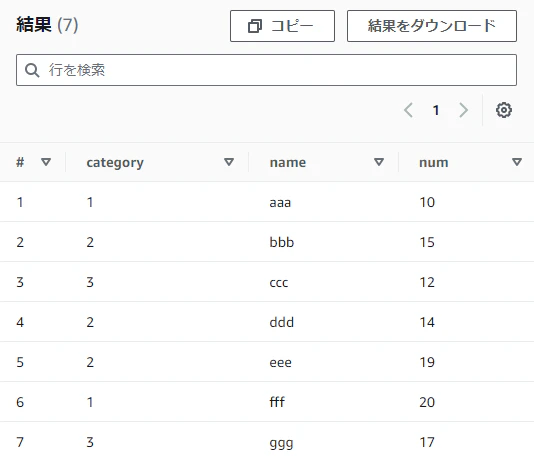
Task: Select name cell ccc
Action: coord(279,283)
